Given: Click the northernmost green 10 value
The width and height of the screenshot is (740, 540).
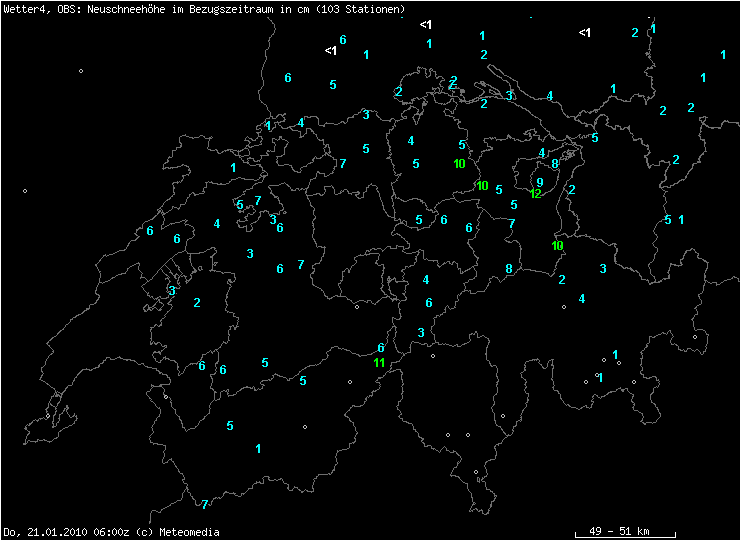Looking at the screenshot, I should click(x=459, y=163).
